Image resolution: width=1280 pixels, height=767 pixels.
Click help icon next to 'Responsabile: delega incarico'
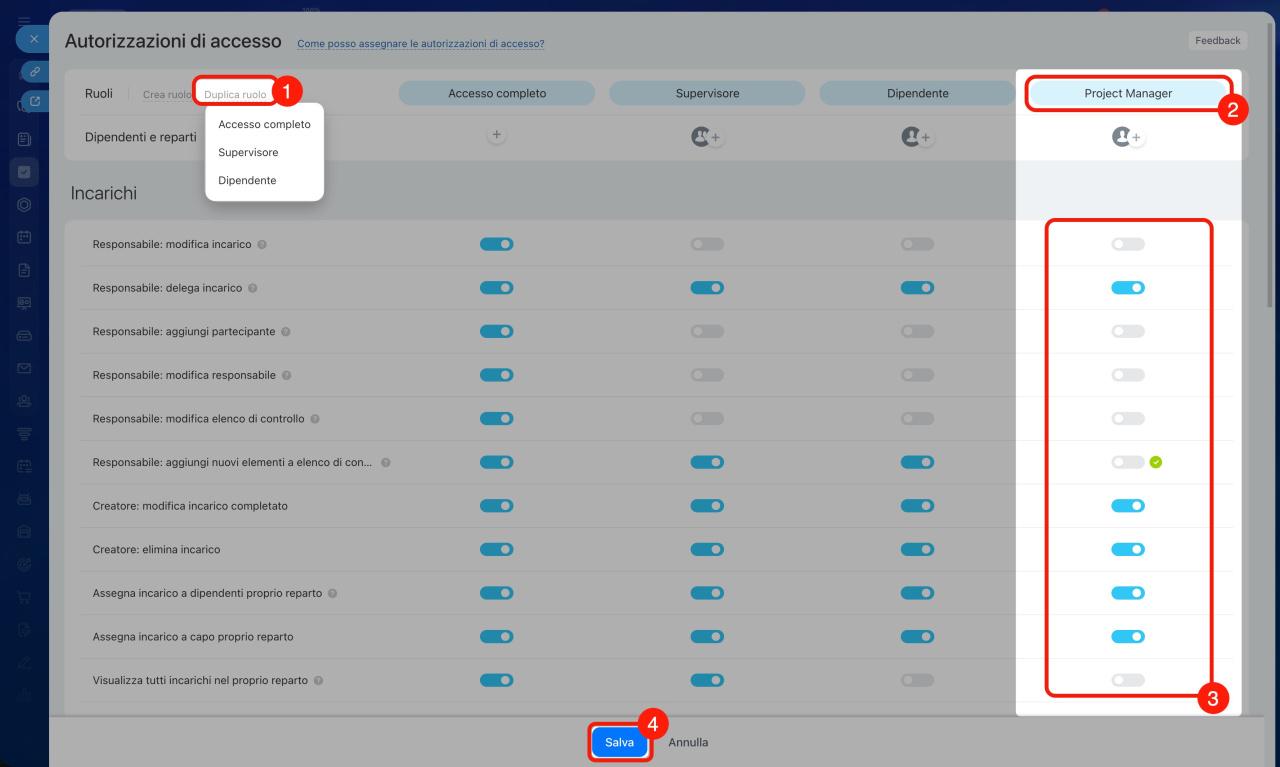(253, 288)
